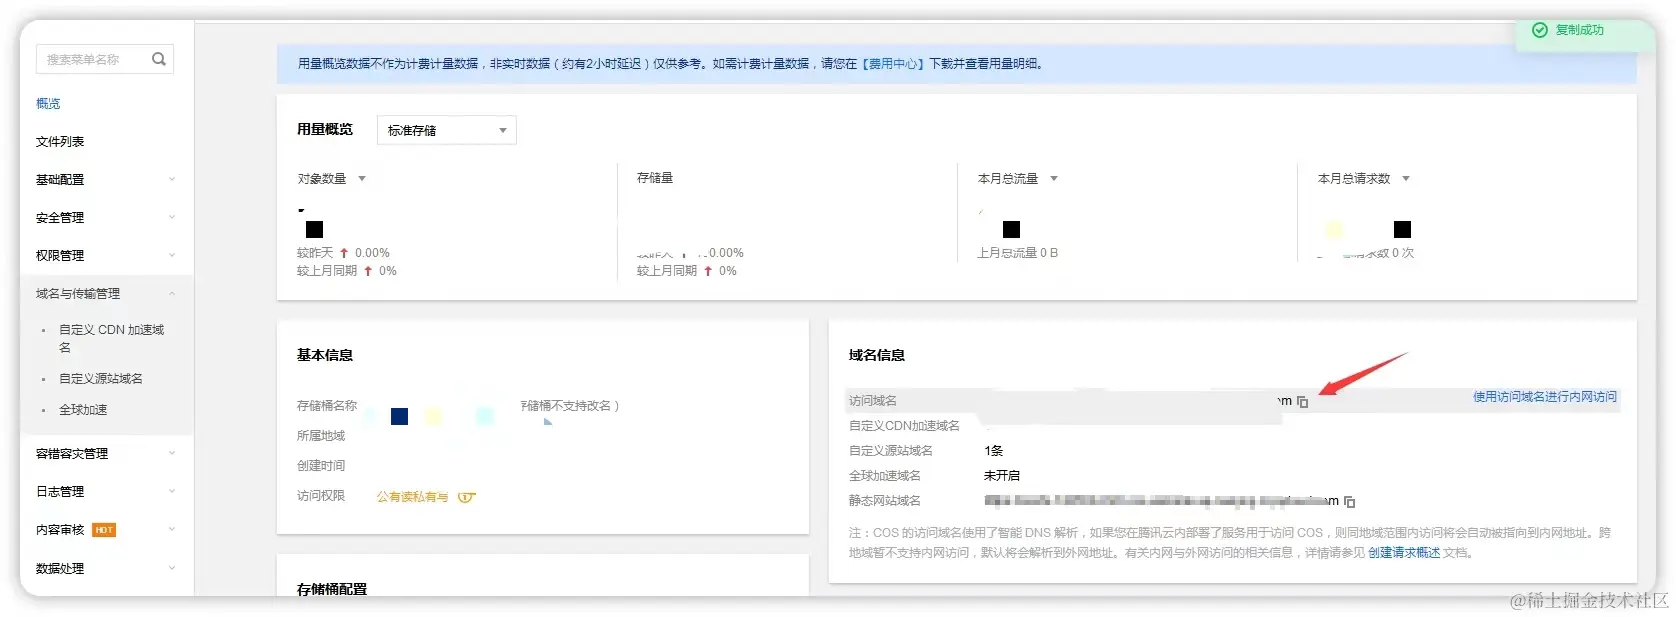Open 自定义 CDN 加速域名 submenu item
The width and height of the screenshot is (1676, 617).
pyautogui.click(x=111, y=338)
